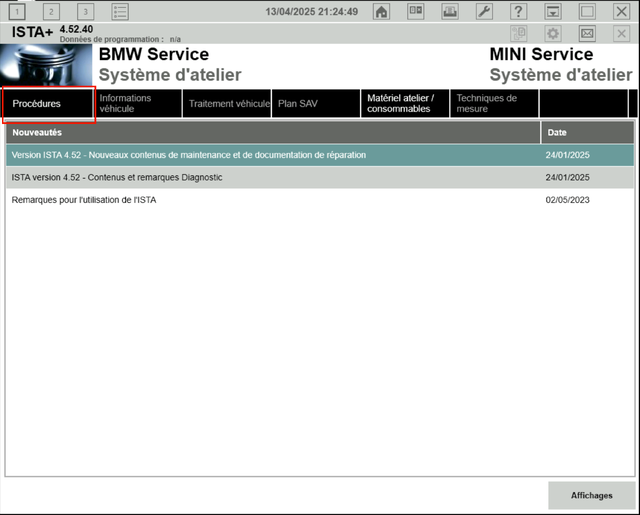640x515 pixels.
Task: Open the split-view display icon
Action: coord(416,11)
